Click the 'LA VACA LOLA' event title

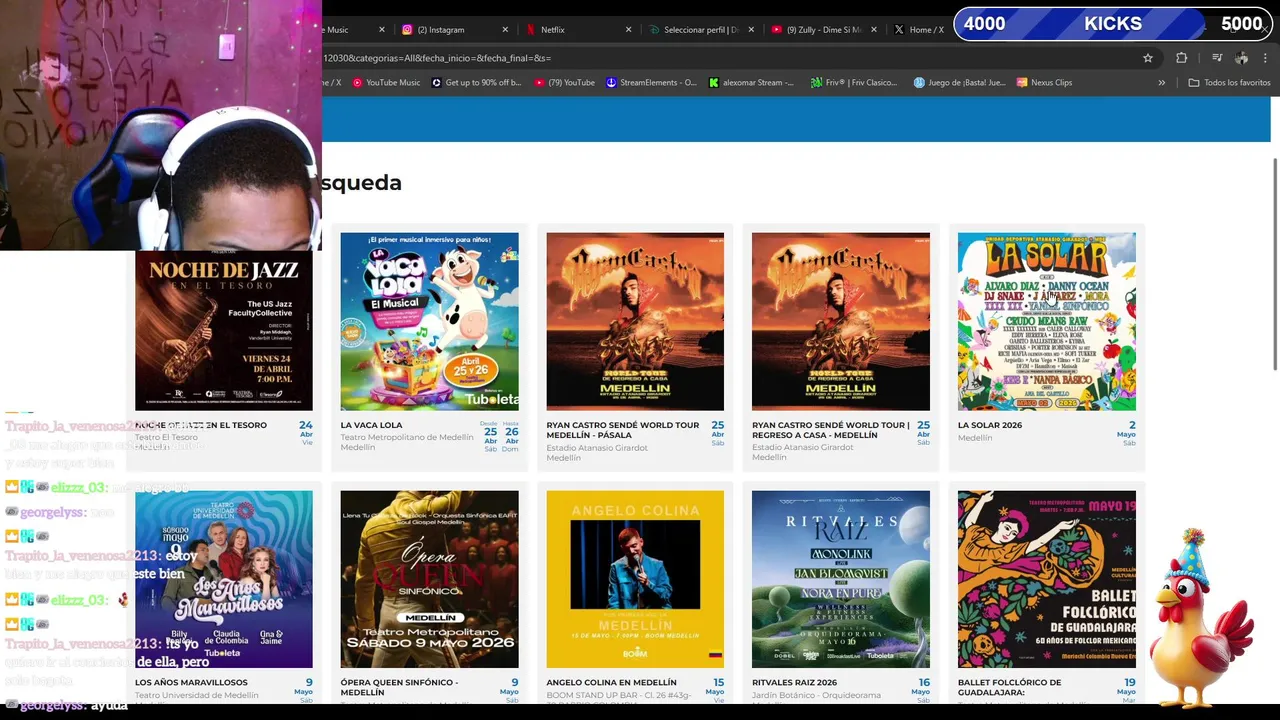(371, 425)
